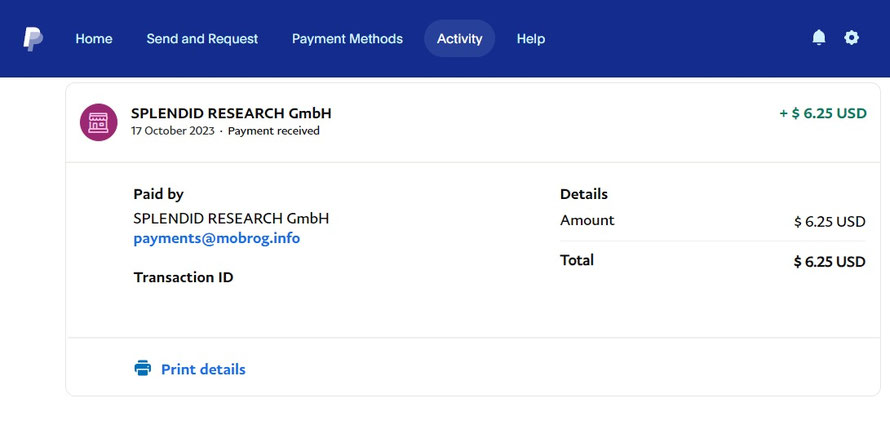
Task: Click the $ 6.25 USD value in Amount row
Action: click(x=830, y=221)
